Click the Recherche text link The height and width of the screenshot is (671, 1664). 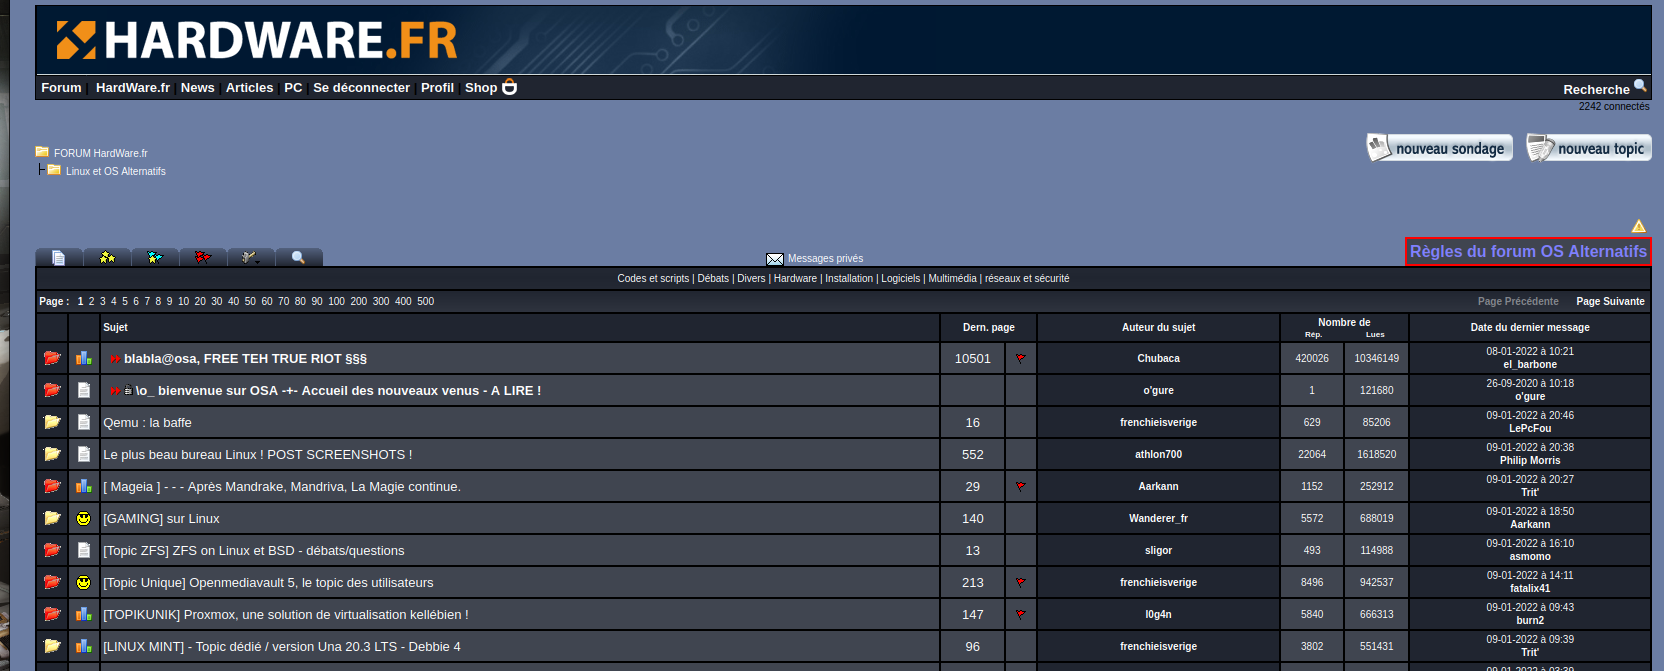point(1596,89)
